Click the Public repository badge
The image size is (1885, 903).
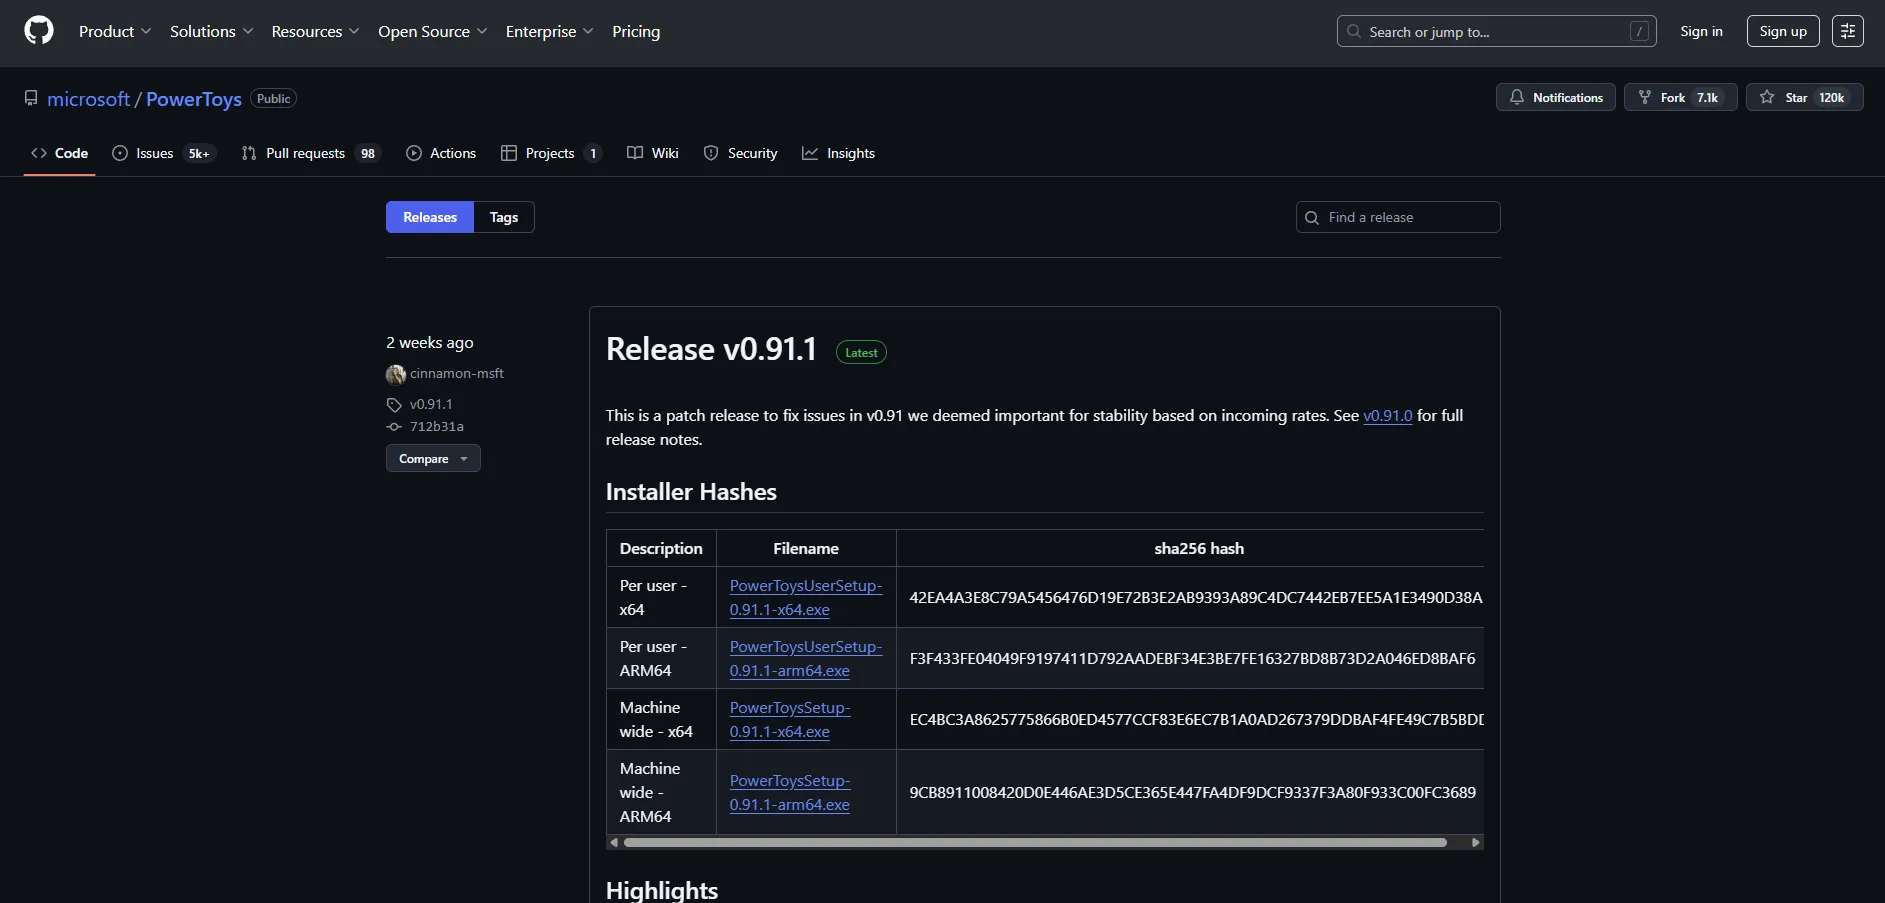tap(273, 98)
